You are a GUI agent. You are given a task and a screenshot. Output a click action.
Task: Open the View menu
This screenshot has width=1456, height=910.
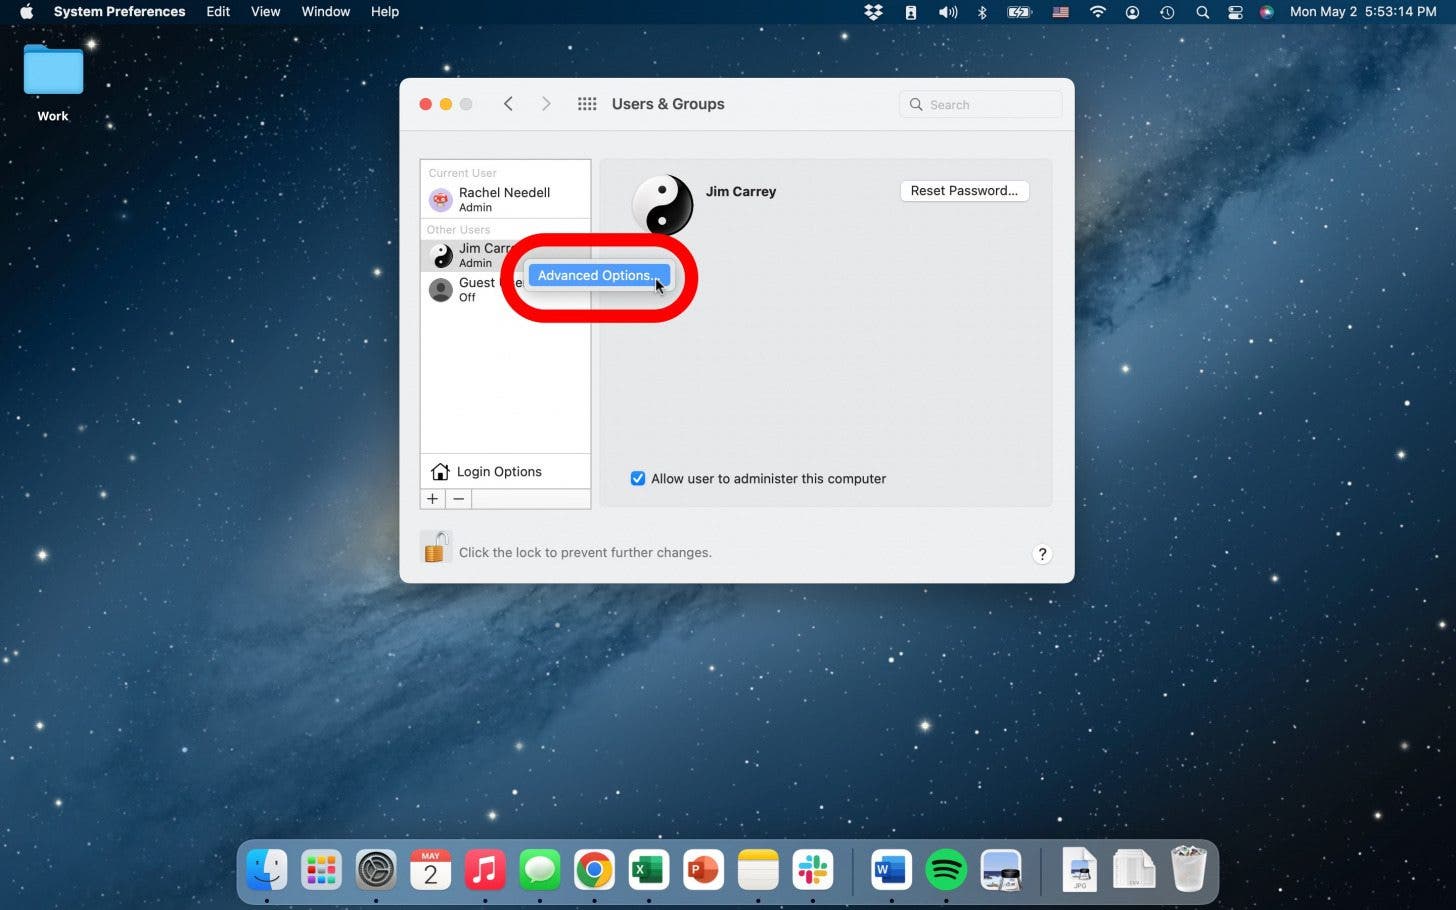point(265,12)
